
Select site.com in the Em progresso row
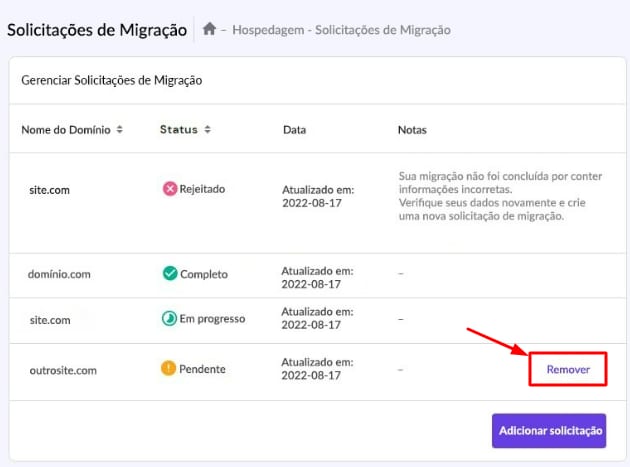point(49,320)
